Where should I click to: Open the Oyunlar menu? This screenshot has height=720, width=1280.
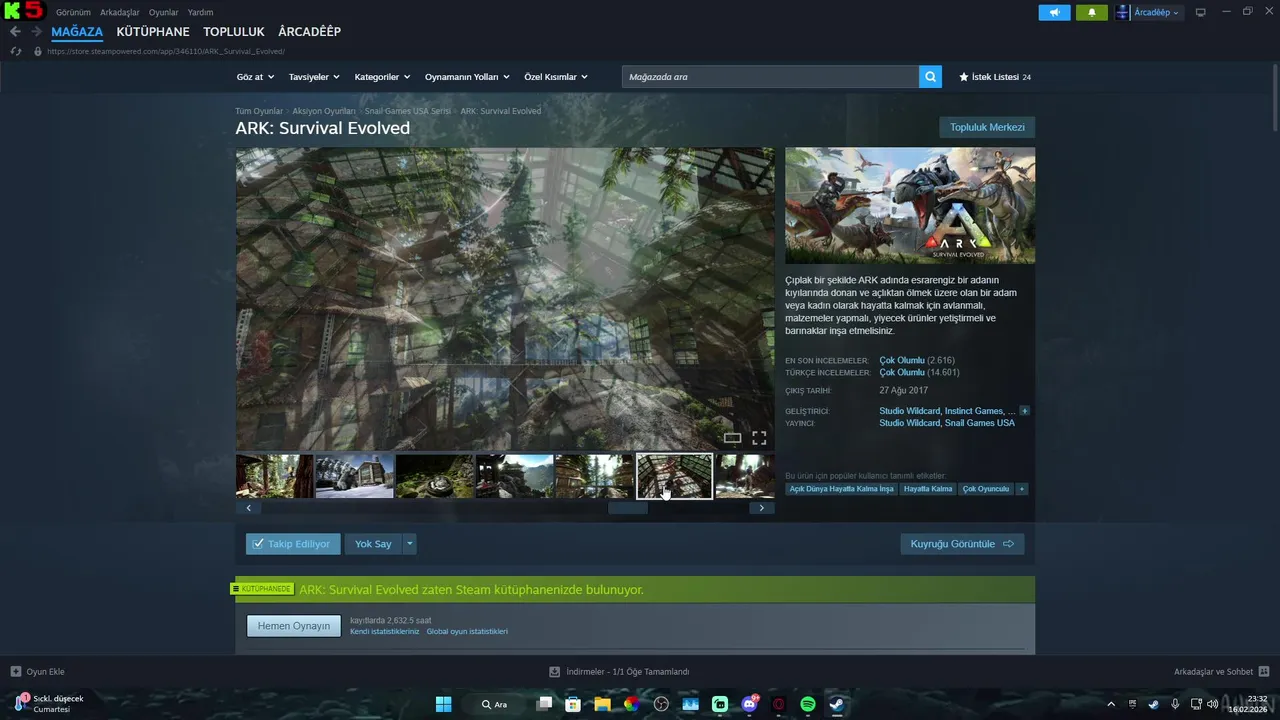coord(164,12)
